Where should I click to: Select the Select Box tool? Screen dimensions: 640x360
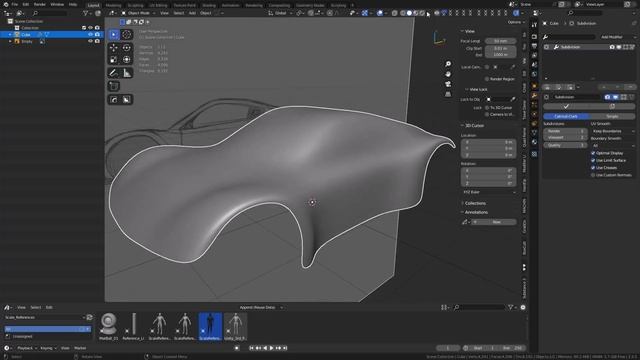point(114,35)
